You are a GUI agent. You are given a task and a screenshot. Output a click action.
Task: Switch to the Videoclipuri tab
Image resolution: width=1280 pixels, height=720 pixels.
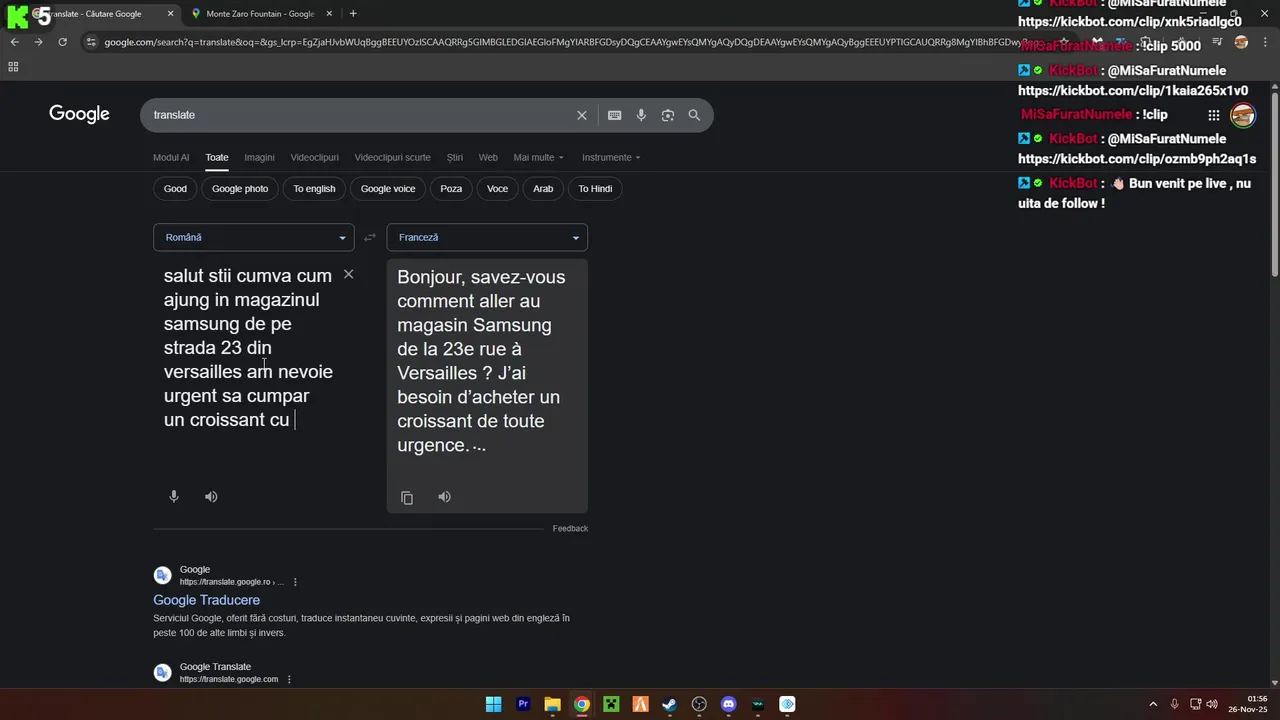click(x=314, y=157)
